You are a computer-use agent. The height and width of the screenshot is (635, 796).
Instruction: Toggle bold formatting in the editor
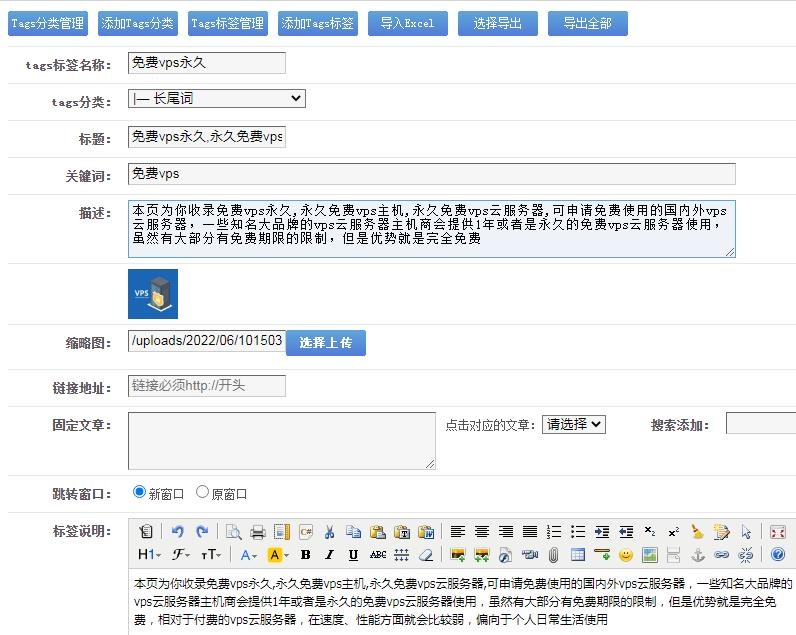(x=305, y=555)
